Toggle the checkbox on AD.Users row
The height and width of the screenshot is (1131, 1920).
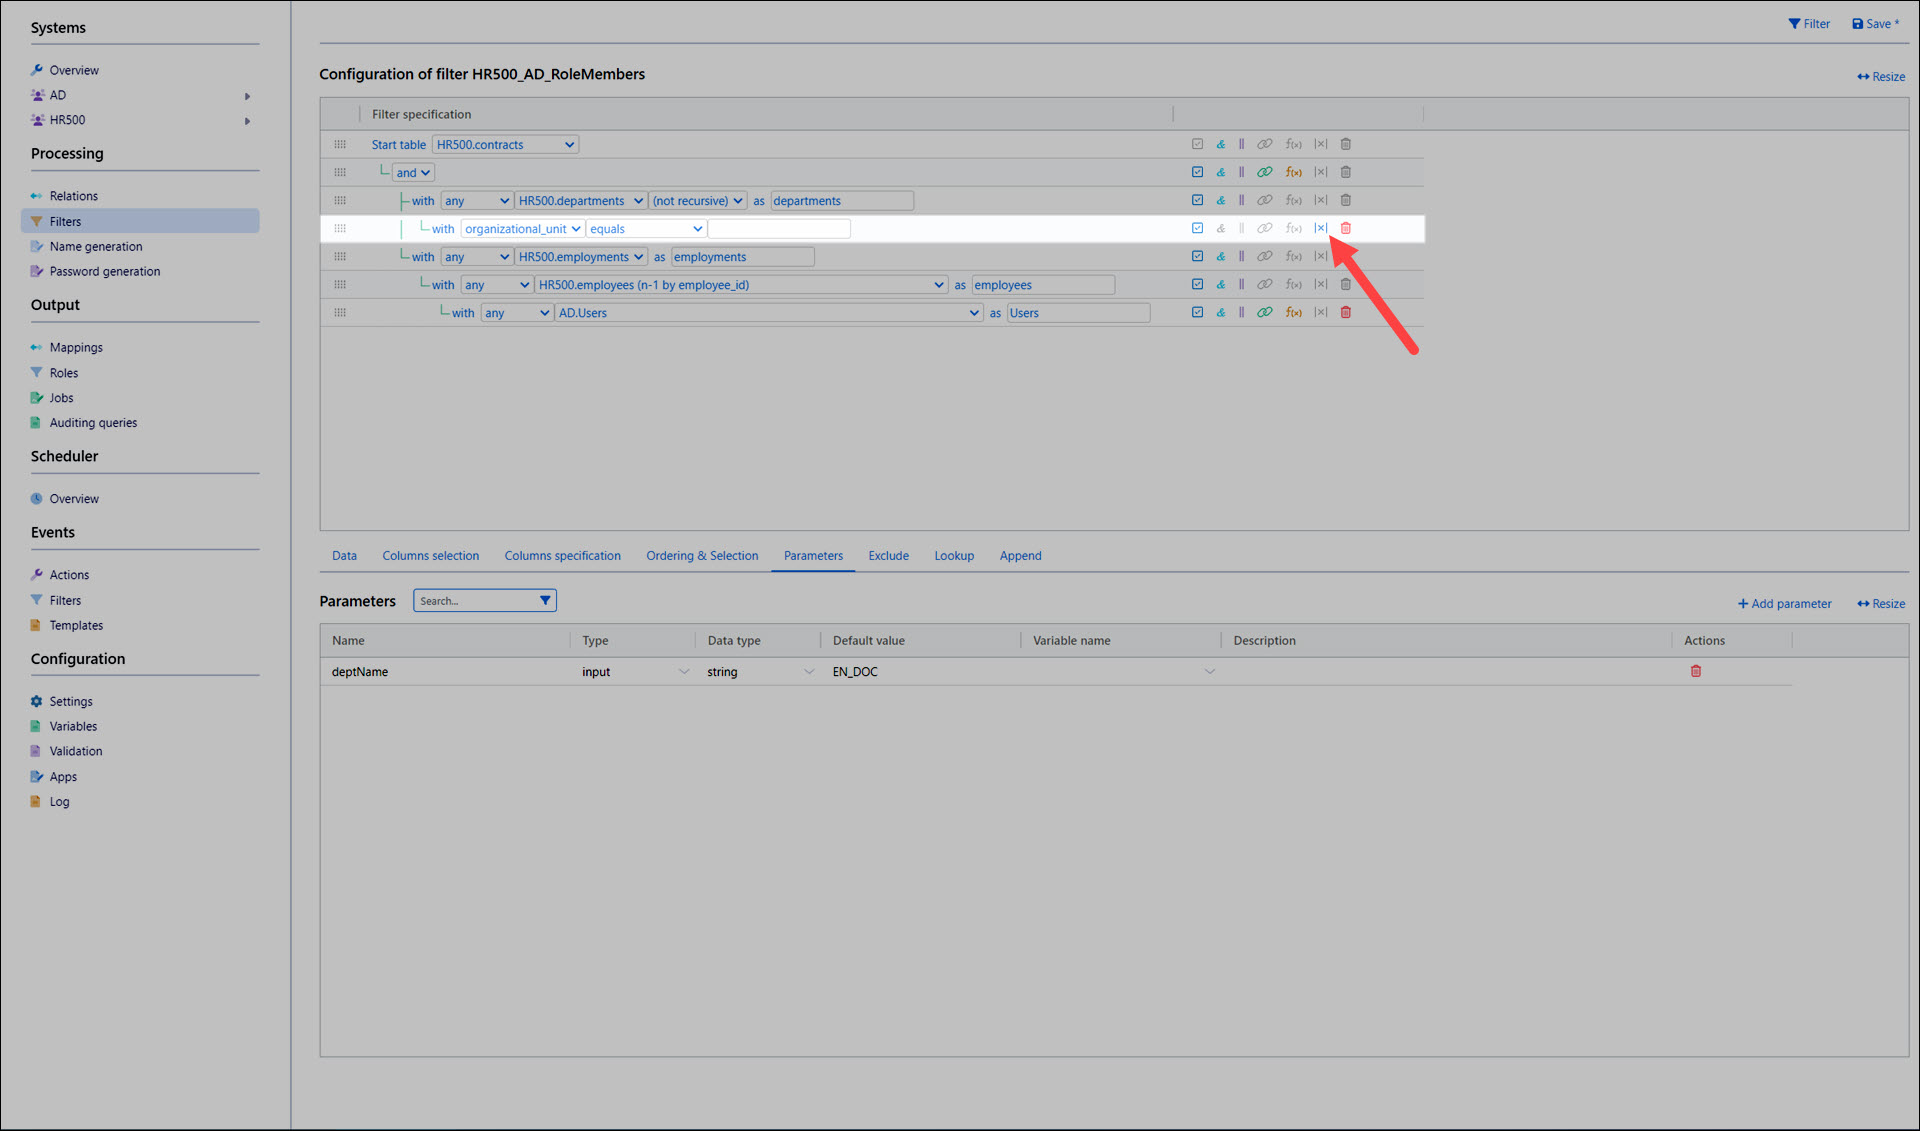[x=1197, y=313]
